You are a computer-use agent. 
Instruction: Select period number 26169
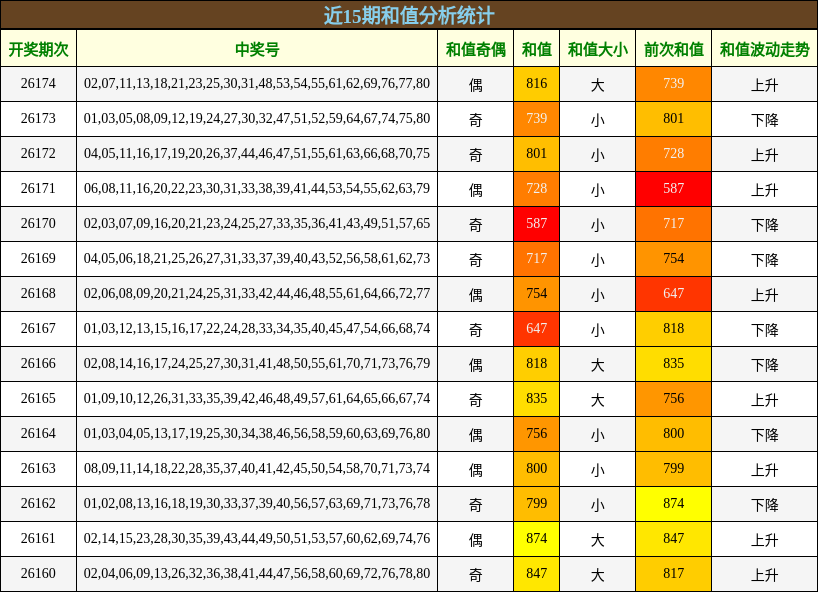click(38, 258)
